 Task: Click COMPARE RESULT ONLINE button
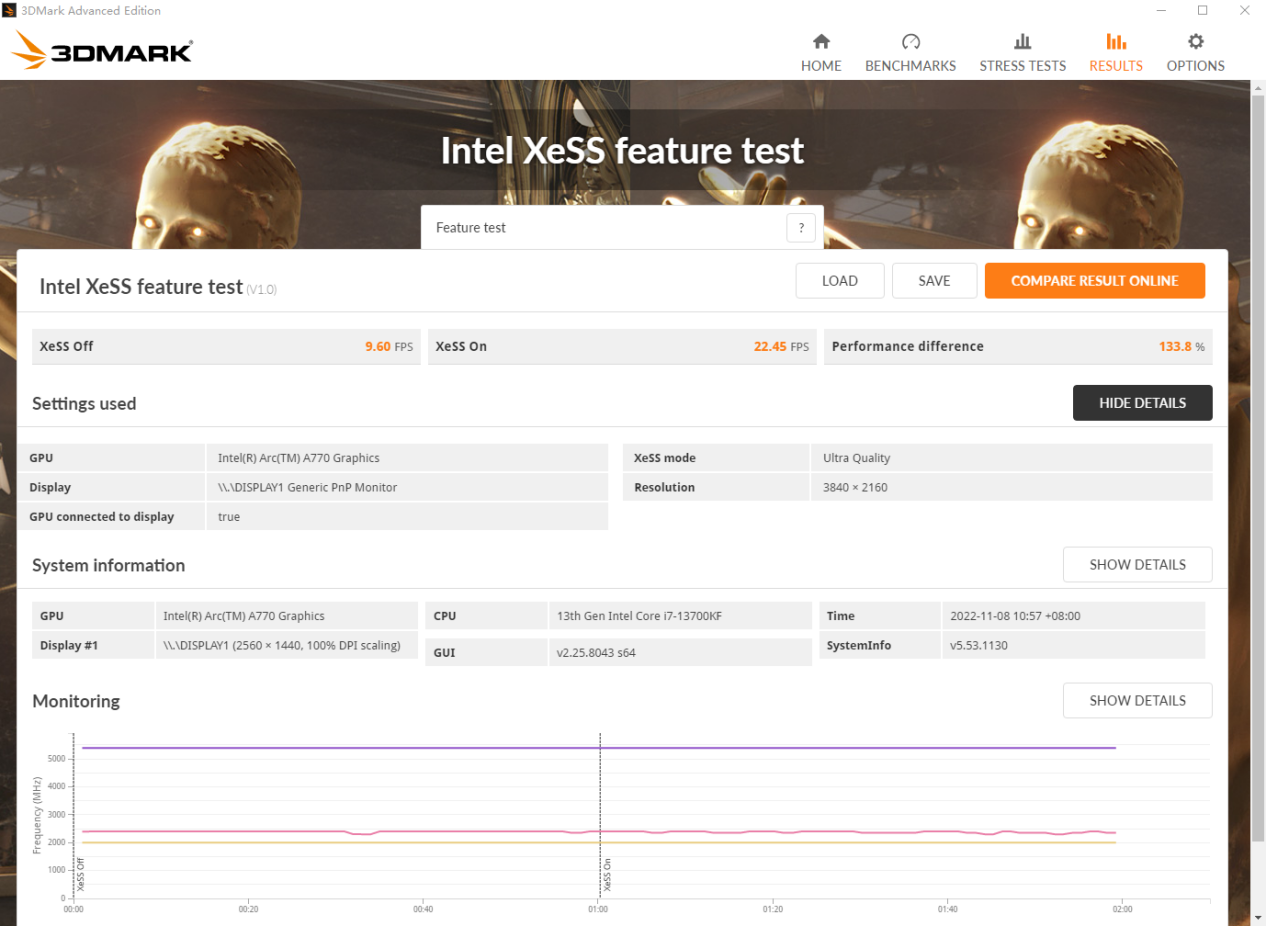[x=1095, y=281]
